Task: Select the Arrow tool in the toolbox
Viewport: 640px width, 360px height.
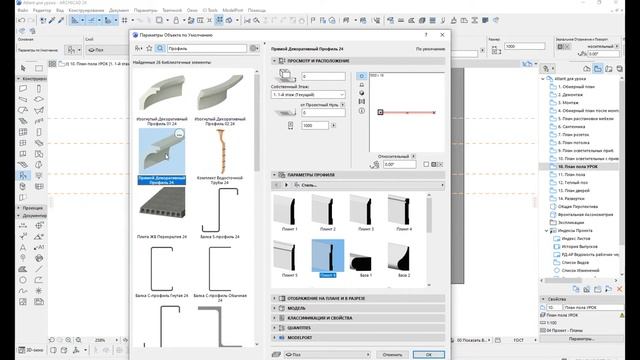Action: 23,68
